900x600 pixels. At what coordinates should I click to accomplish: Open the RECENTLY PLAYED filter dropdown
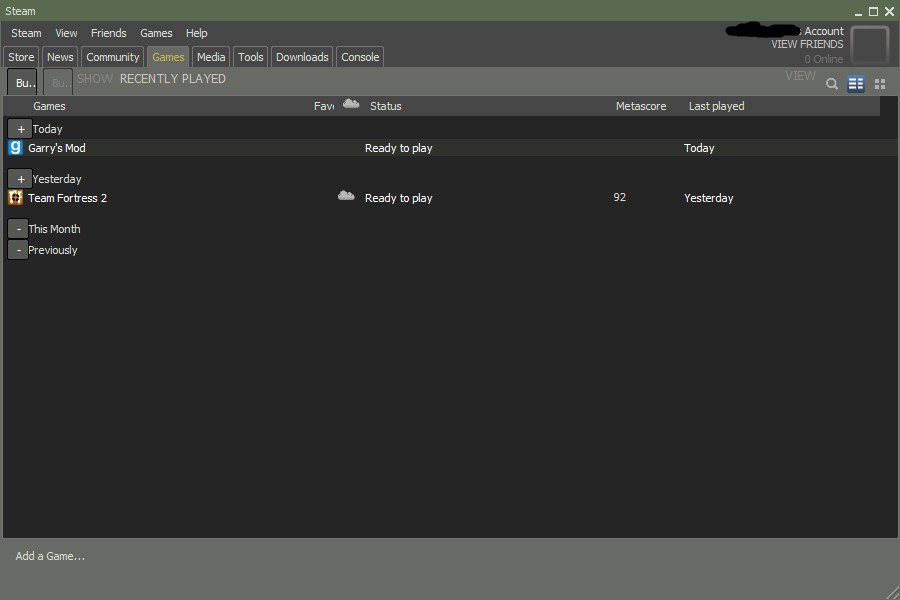coord(172,79)
